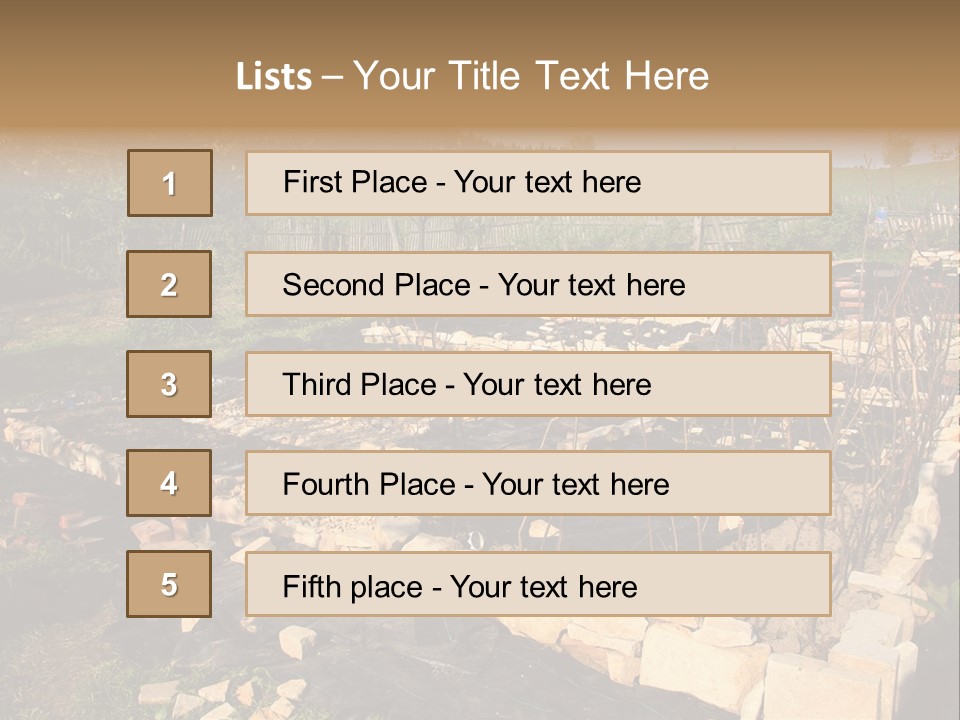Viewport: 960px width, 720px height.
Task: Select the number 1 box
Action: 170,183
